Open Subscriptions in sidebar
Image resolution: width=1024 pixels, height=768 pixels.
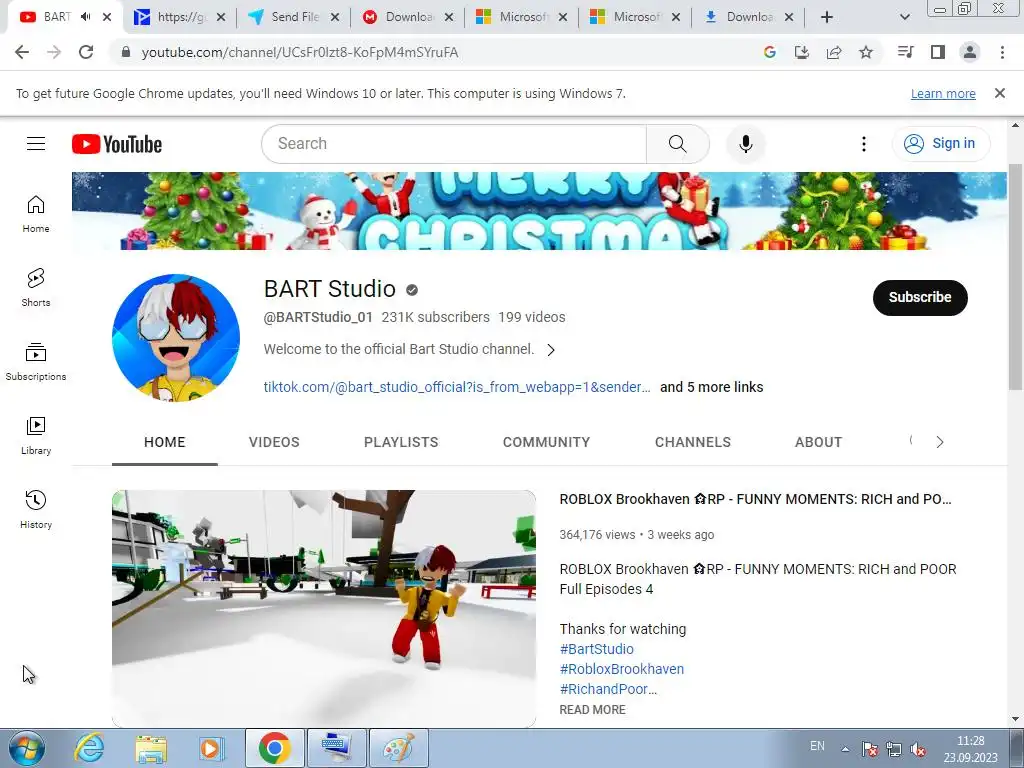tap(36, 361)
